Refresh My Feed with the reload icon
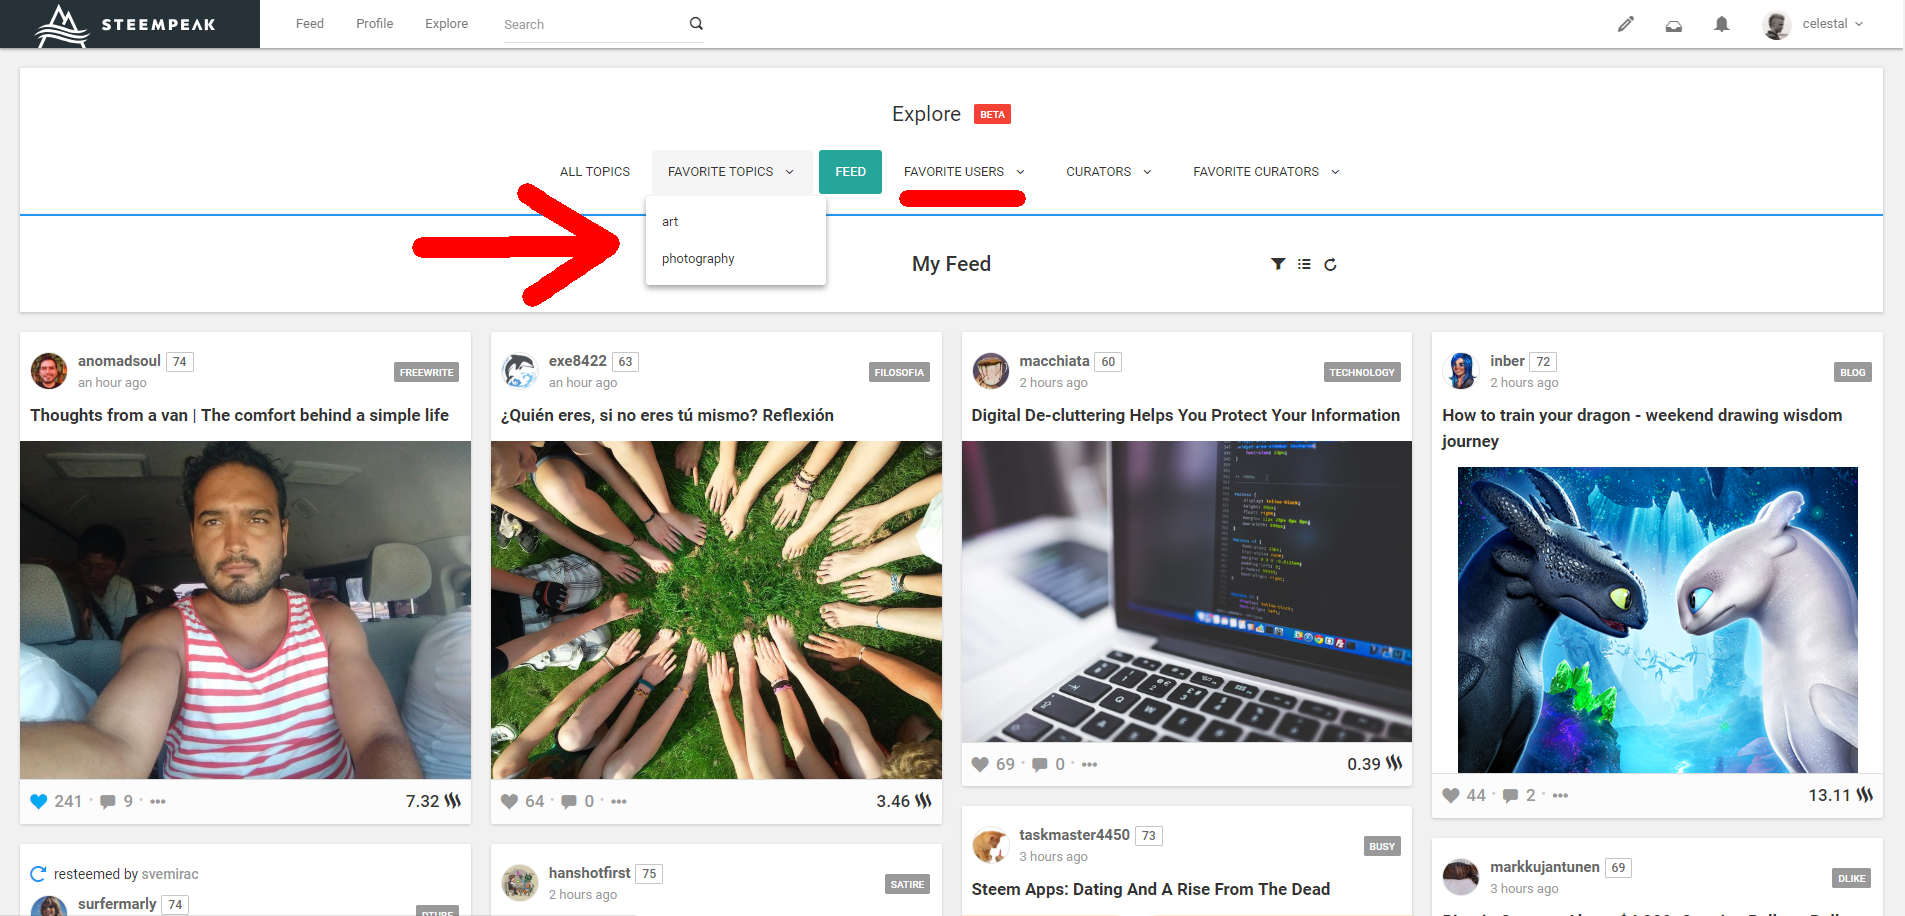The height and width of the screenshot is (916, 1905). pyautogui.click(x=1330, y=265)
